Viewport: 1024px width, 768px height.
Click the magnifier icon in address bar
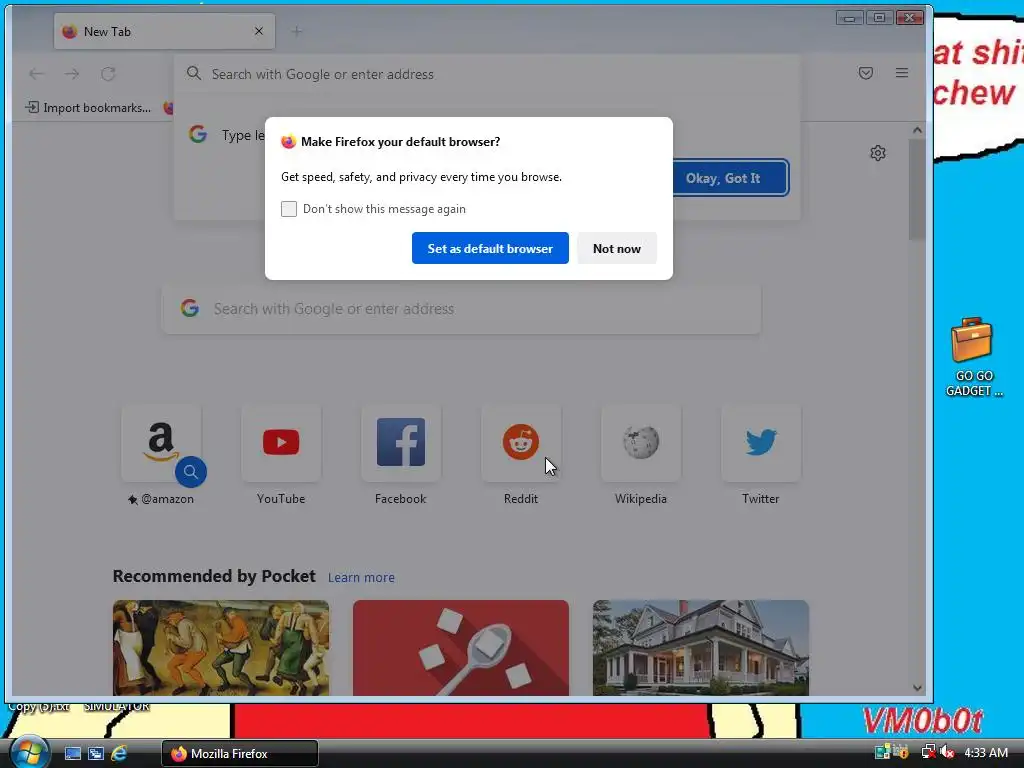pyautogui.click(x=193, y=73)
